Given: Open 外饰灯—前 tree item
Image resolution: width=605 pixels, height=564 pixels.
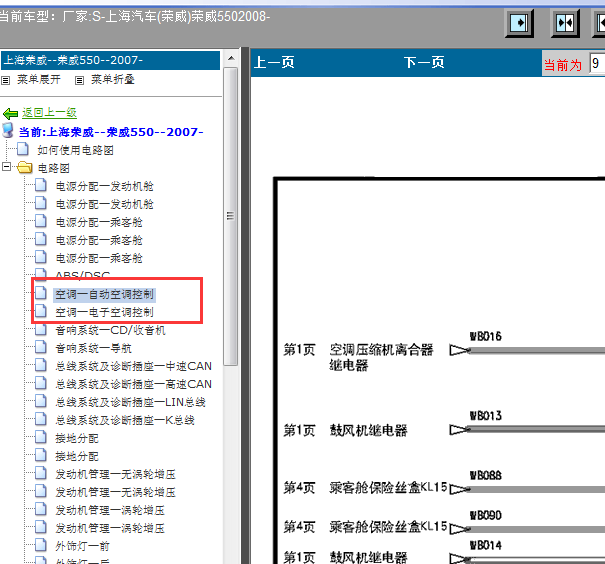Looking at the screenshot, I should point(83,546).
